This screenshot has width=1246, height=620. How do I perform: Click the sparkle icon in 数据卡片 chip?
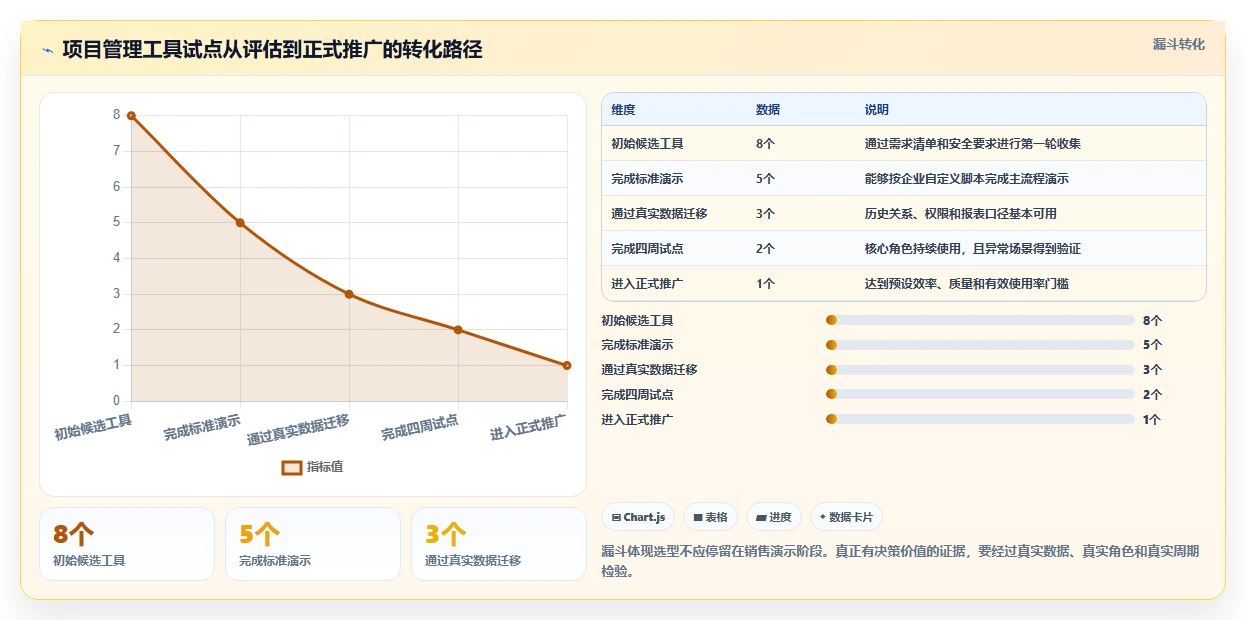(823, 517)
